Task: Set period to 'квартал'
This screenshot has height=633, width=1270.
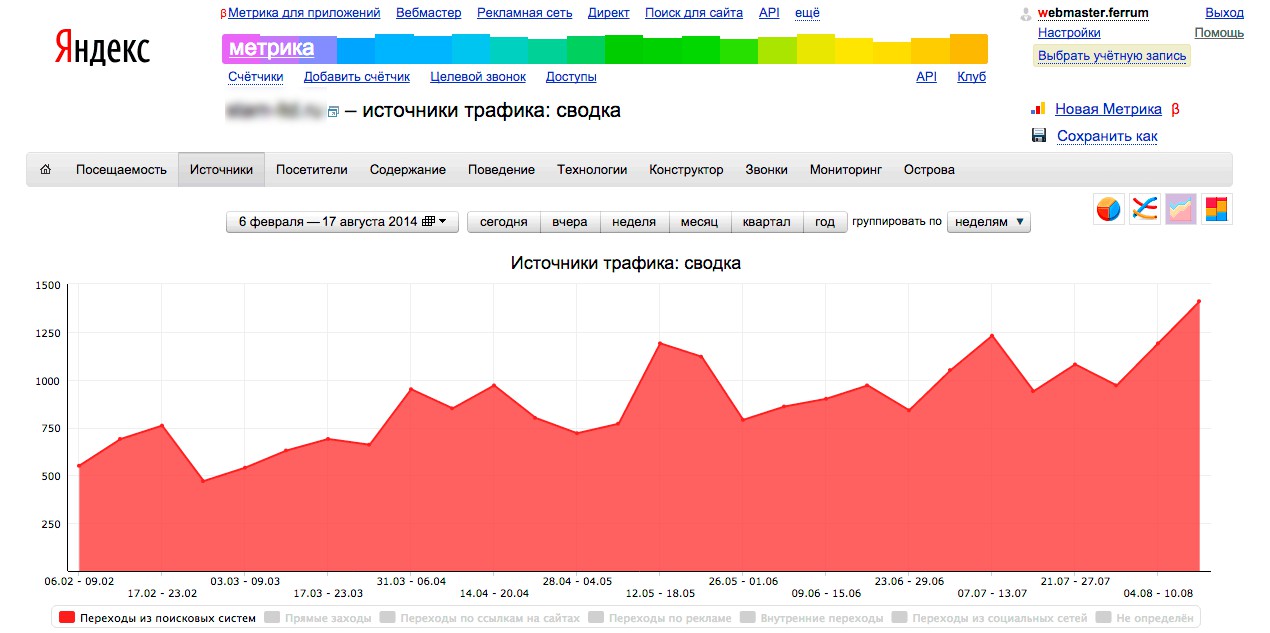Action: pyautogui.click(x=767, y=222)
